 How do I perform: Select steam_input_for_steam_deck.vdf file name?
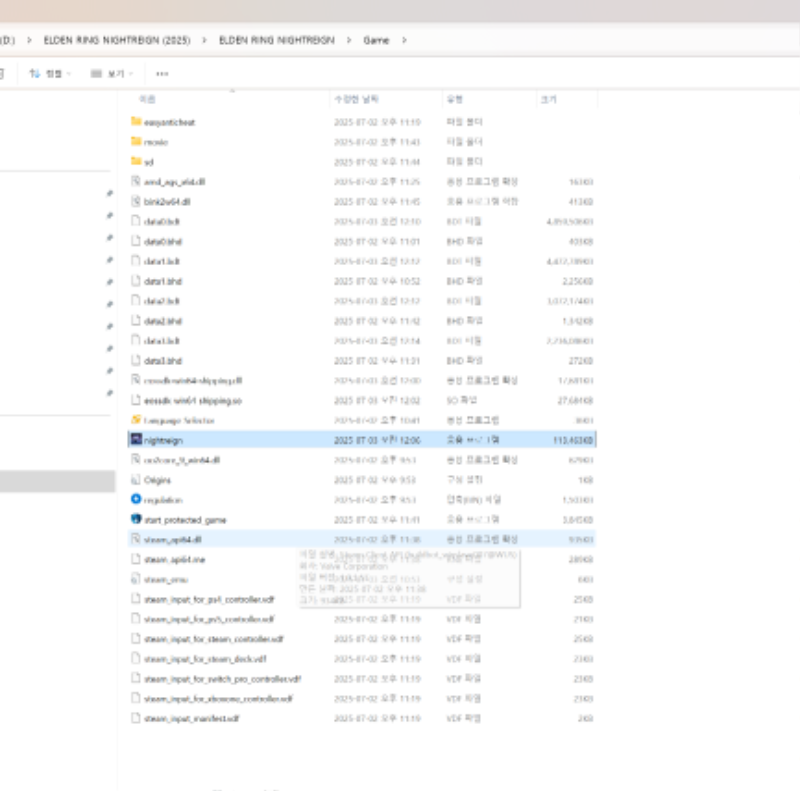click(205, 659)
